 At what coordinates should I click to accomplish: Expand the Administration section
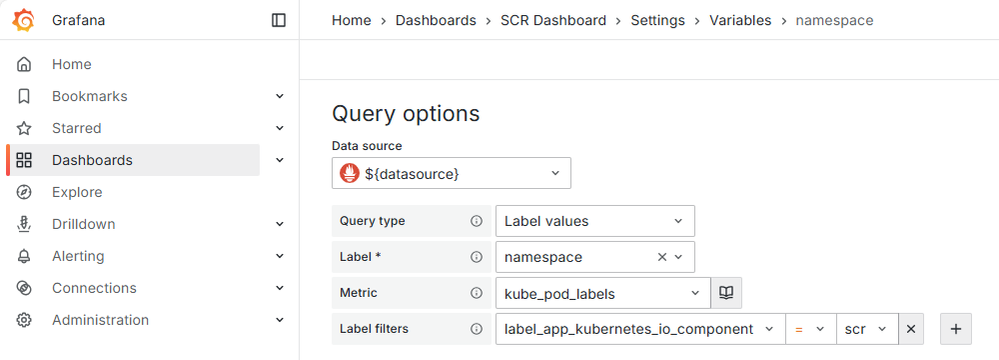[x=279, y=320]
